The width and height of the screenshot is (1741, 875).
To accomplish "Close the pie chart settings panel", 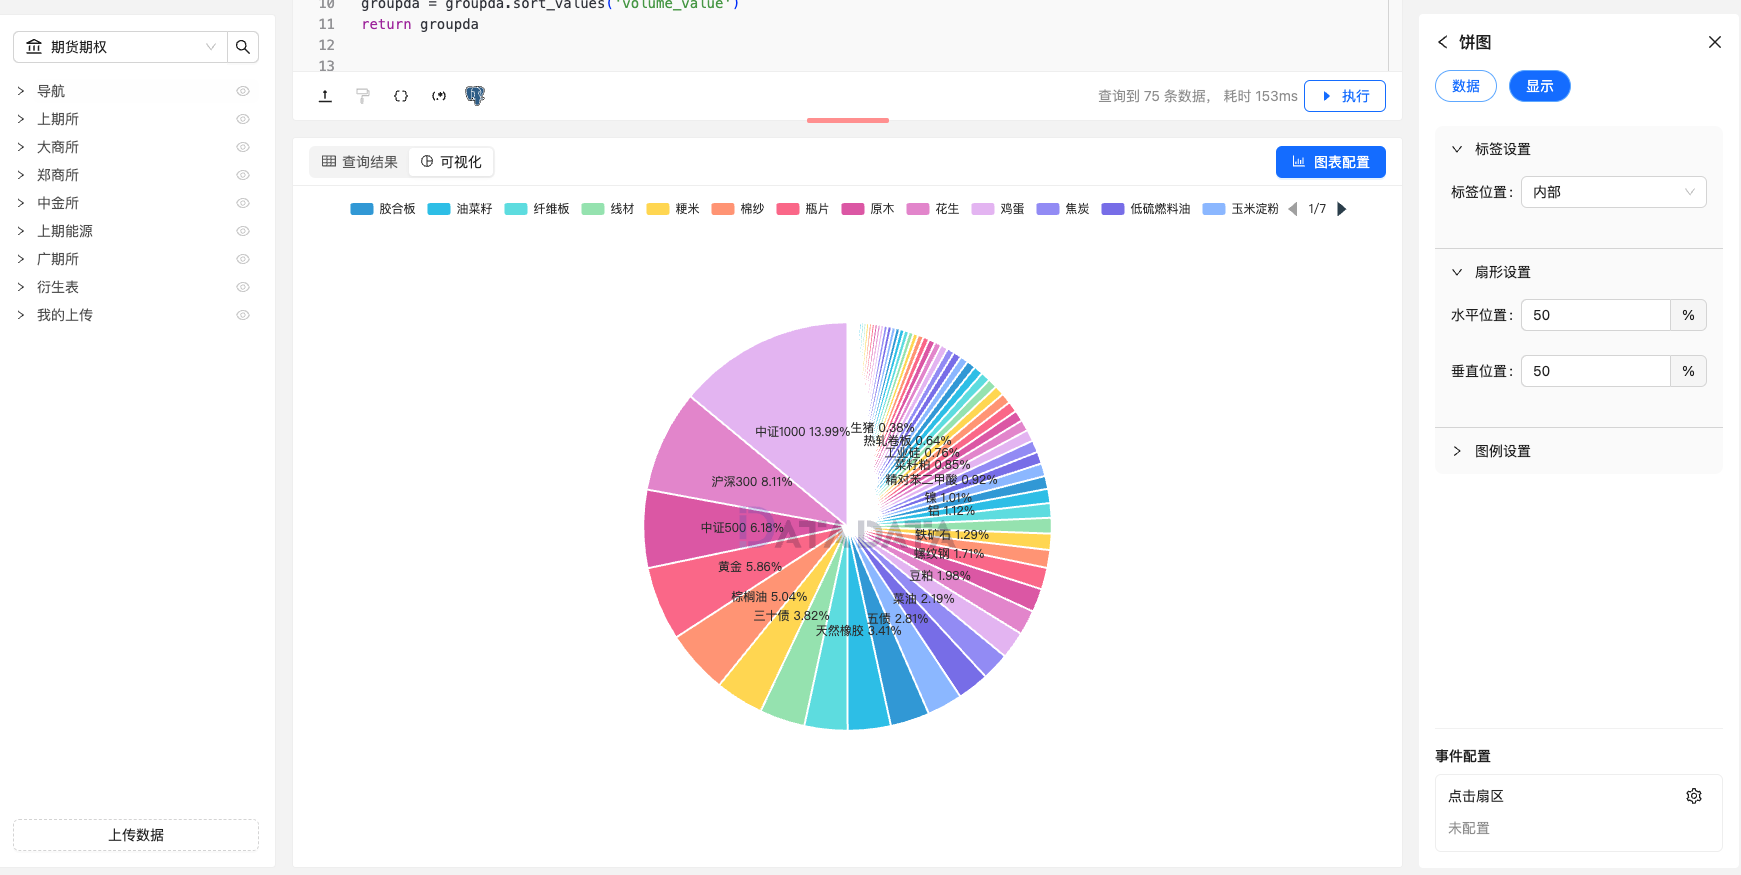I will [1715, 42].
